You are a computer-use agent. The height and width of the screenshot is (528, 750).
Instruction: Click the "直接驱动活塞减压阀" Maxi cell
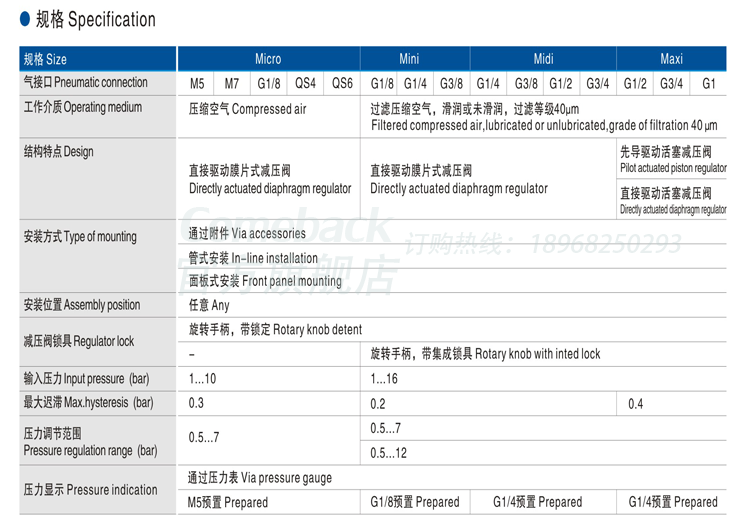coord(672,199)
